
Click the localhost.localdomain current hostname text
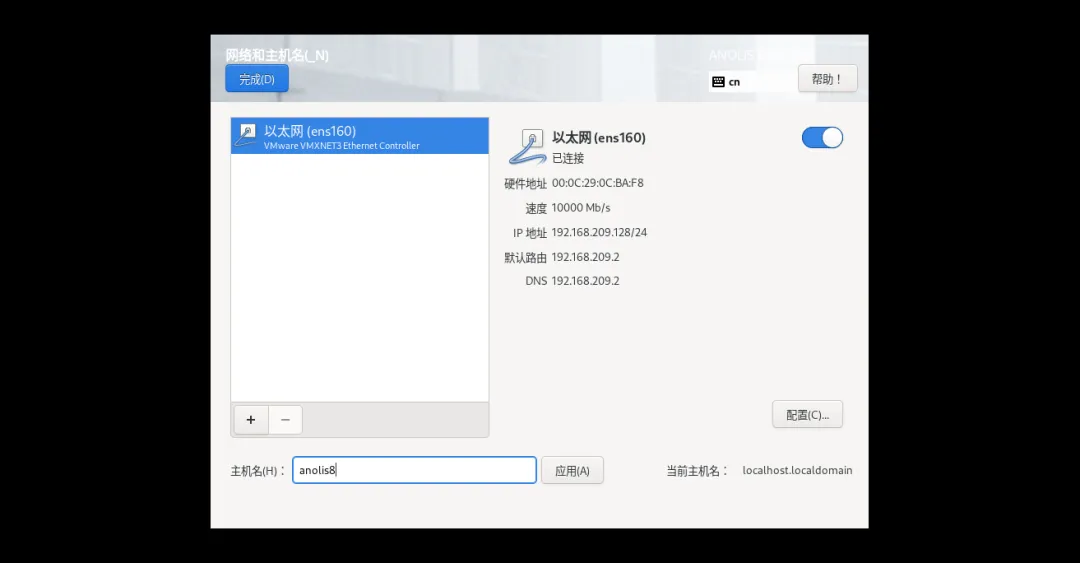797,470
